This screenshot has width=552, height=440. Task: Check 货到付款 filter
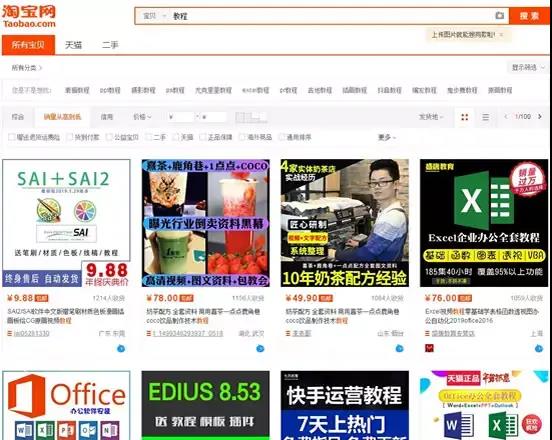(x=70, y=137)
